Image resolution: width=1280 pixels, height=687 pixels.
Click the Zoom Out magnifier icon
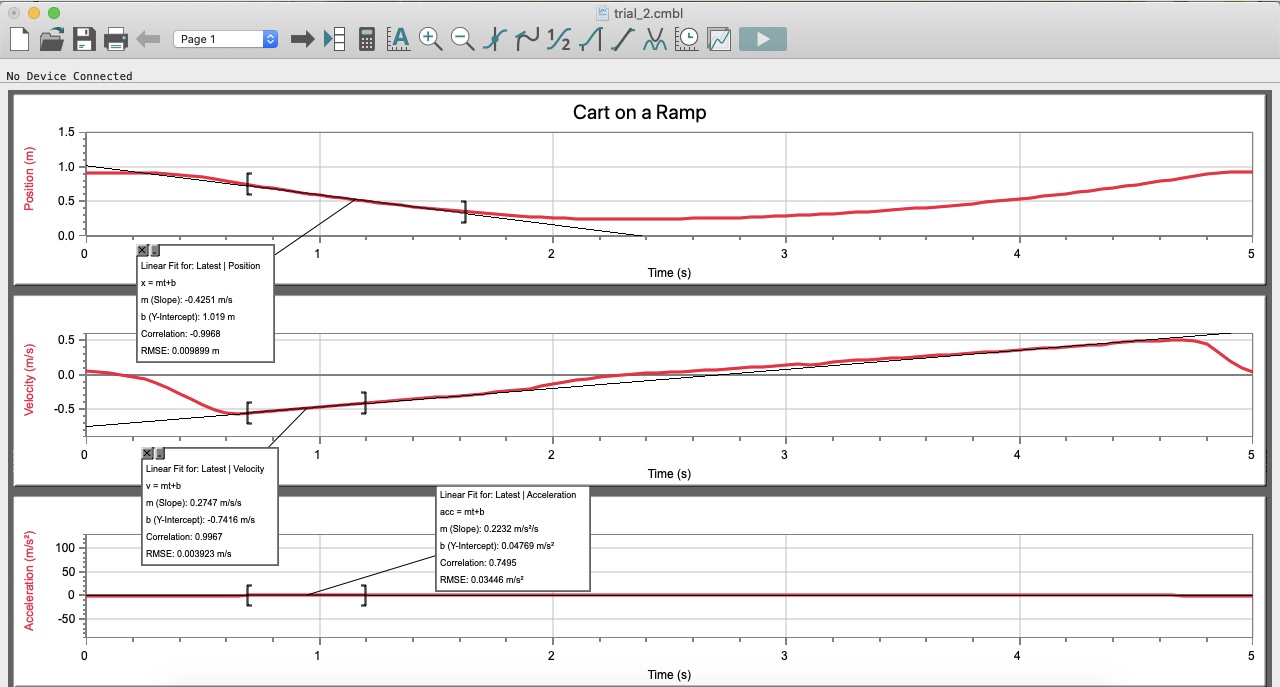[462, 39]
